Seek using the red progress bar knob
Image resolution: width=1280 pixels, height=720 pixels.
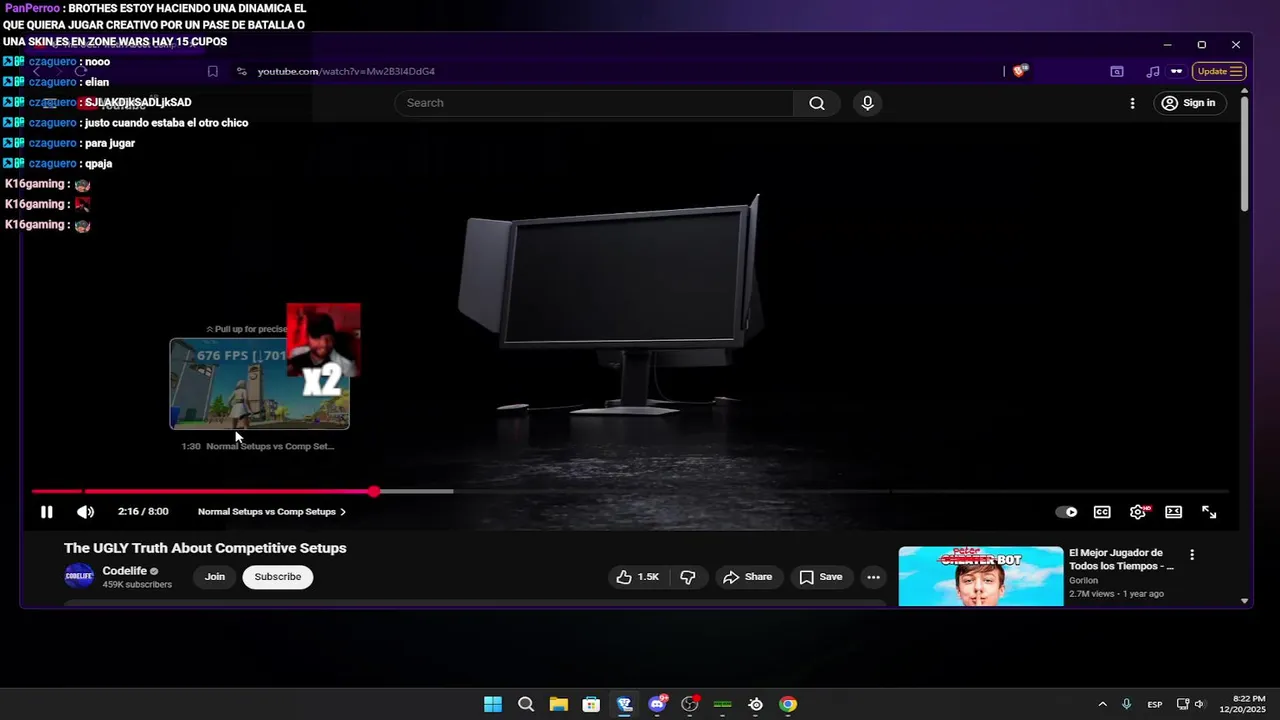pyautogui.click(x=374, y=491)
